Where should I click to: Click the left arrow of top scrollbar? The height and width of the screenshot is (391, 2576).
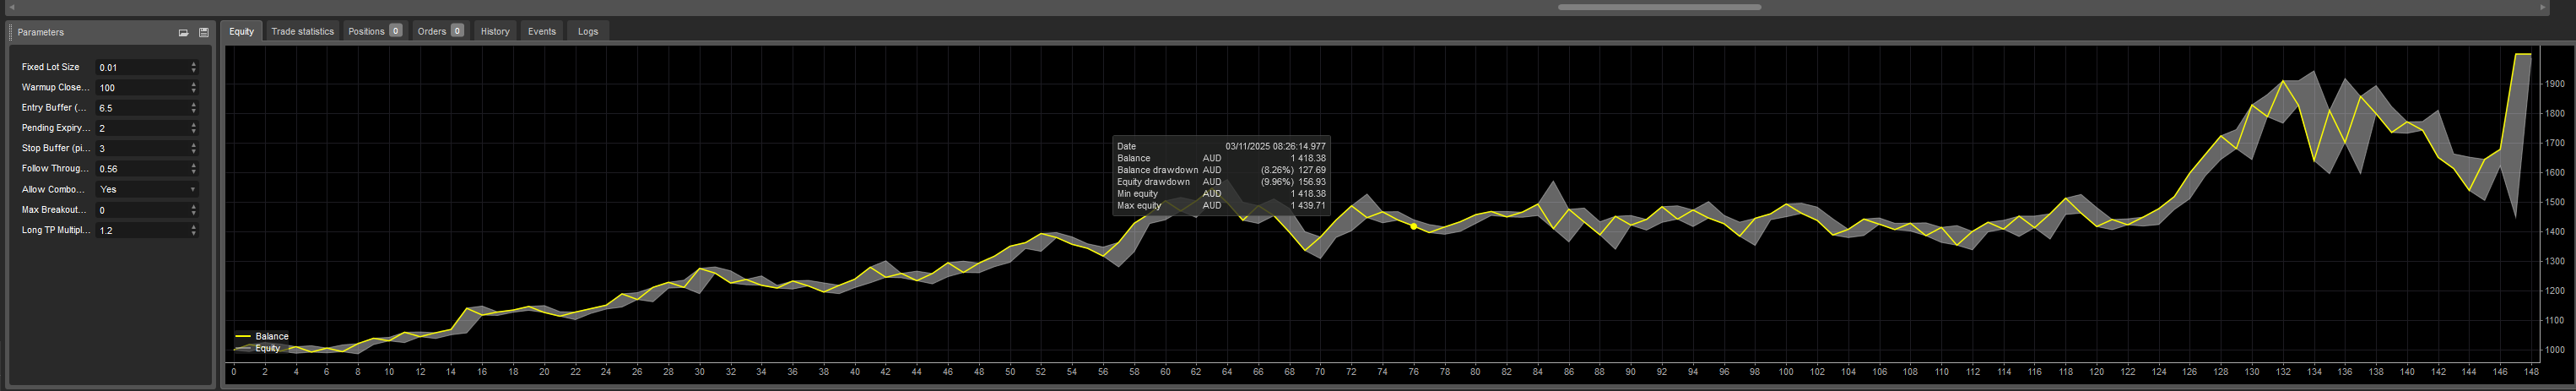pyautogui.click(x=11, y=7)
